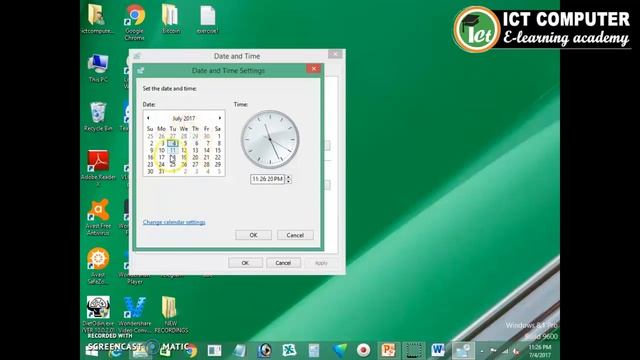
Task: Select July 9 in the calendar
Action: (150, 150)
